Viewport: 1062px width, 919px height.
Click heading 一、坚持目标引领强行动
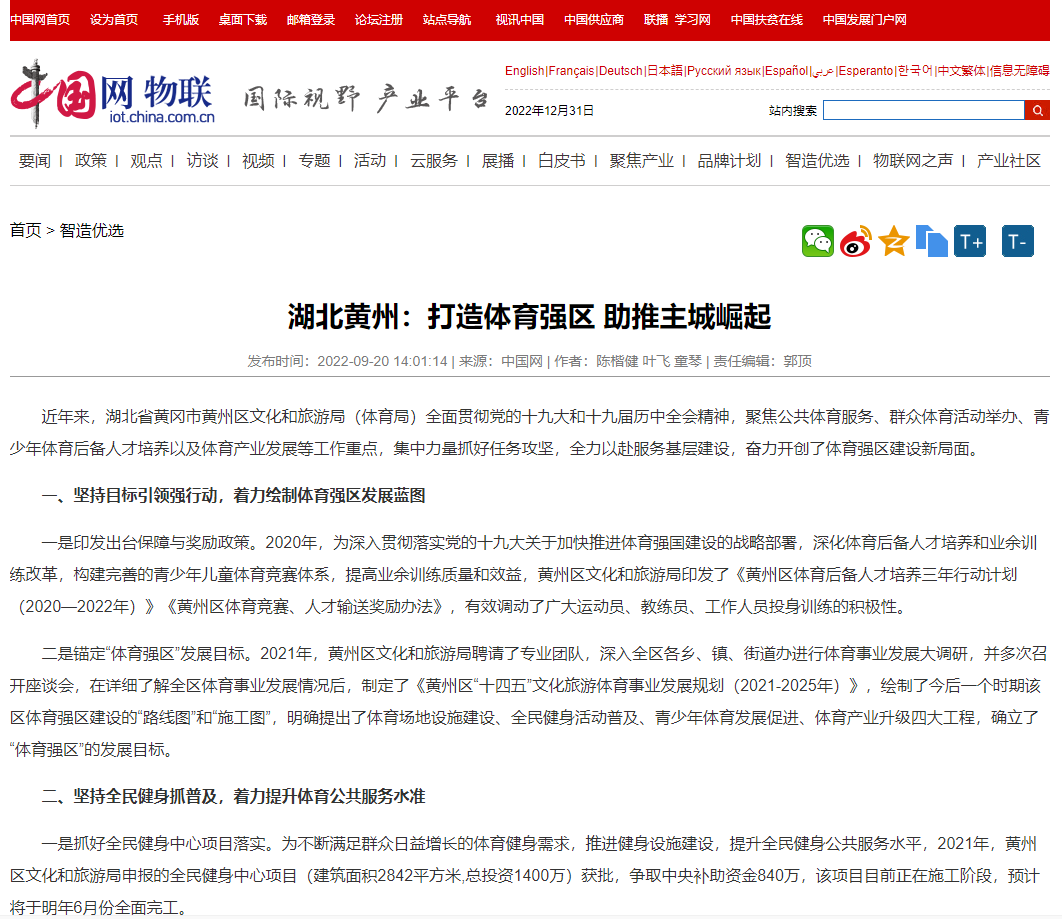pyautogui.click(x=234, y=495)
